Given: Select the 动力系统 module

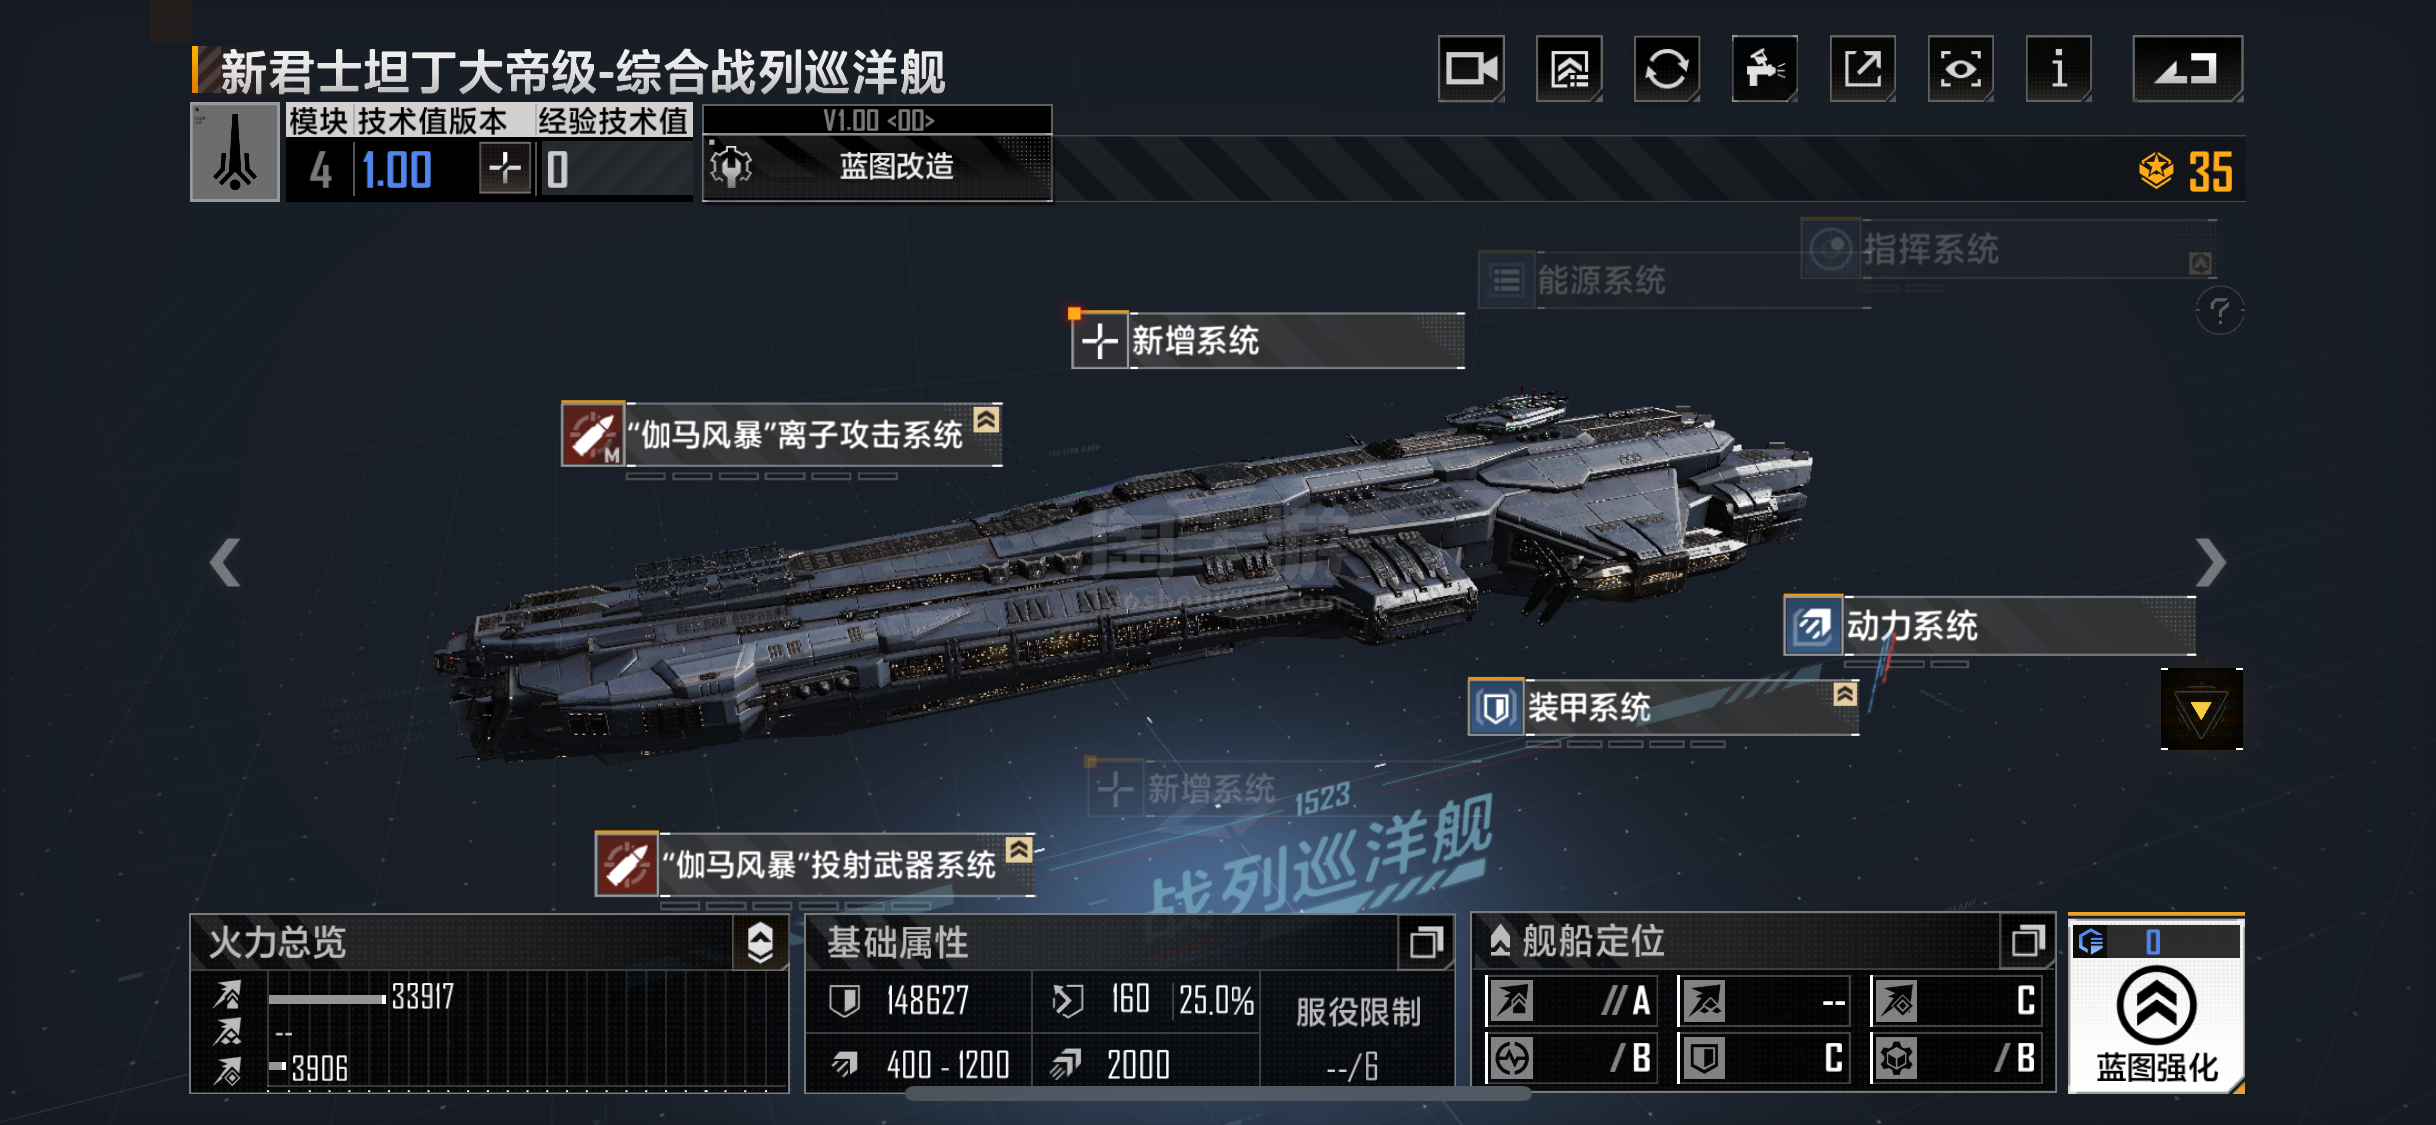Looking at the screenshot, I should (1990, 626).
